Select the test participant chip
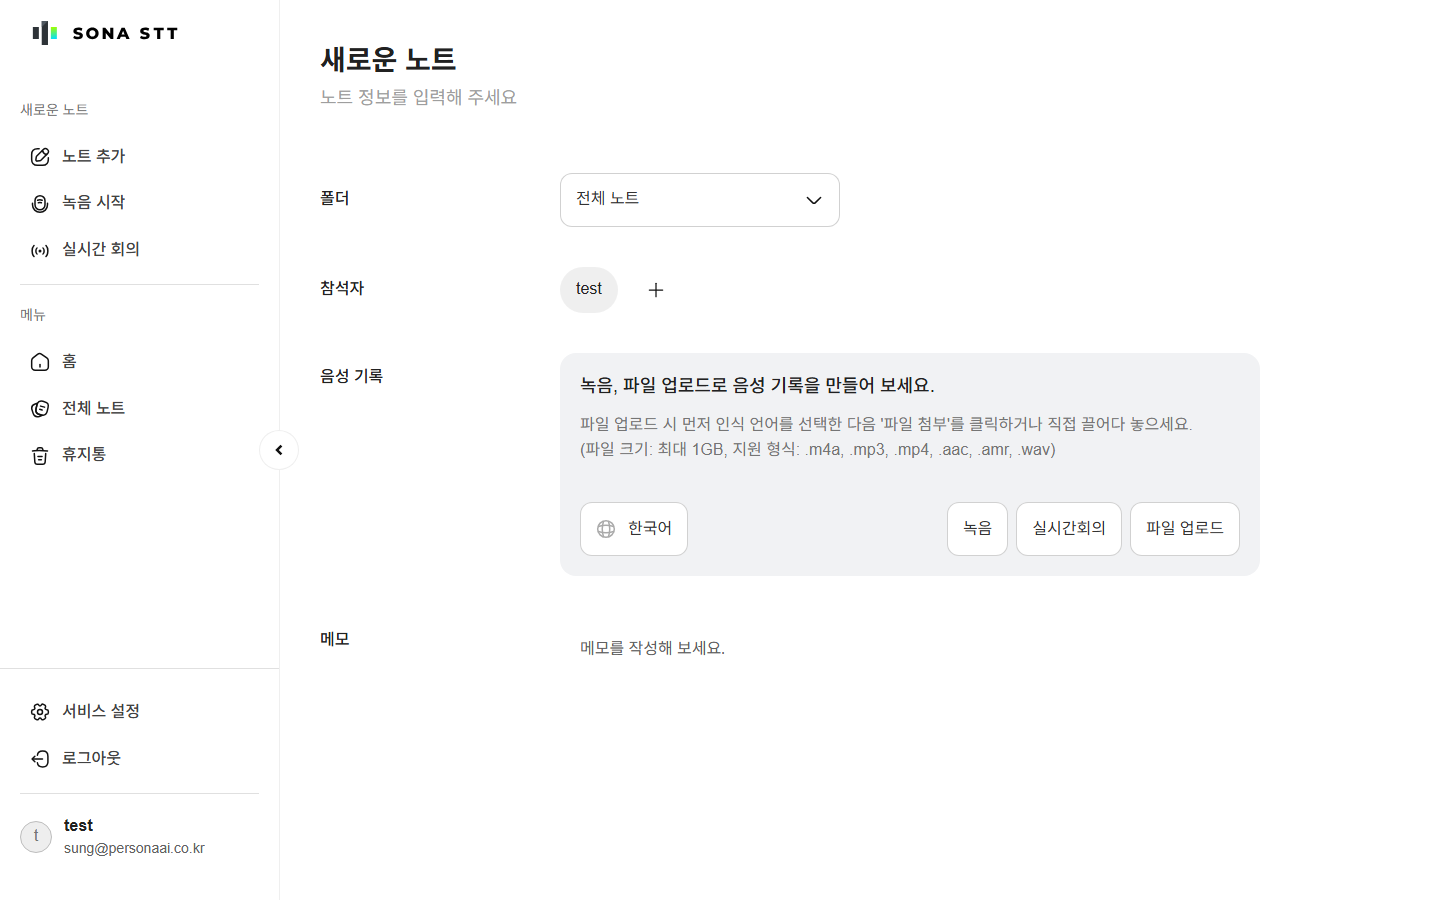1440x900 pixels. point(589,290)
